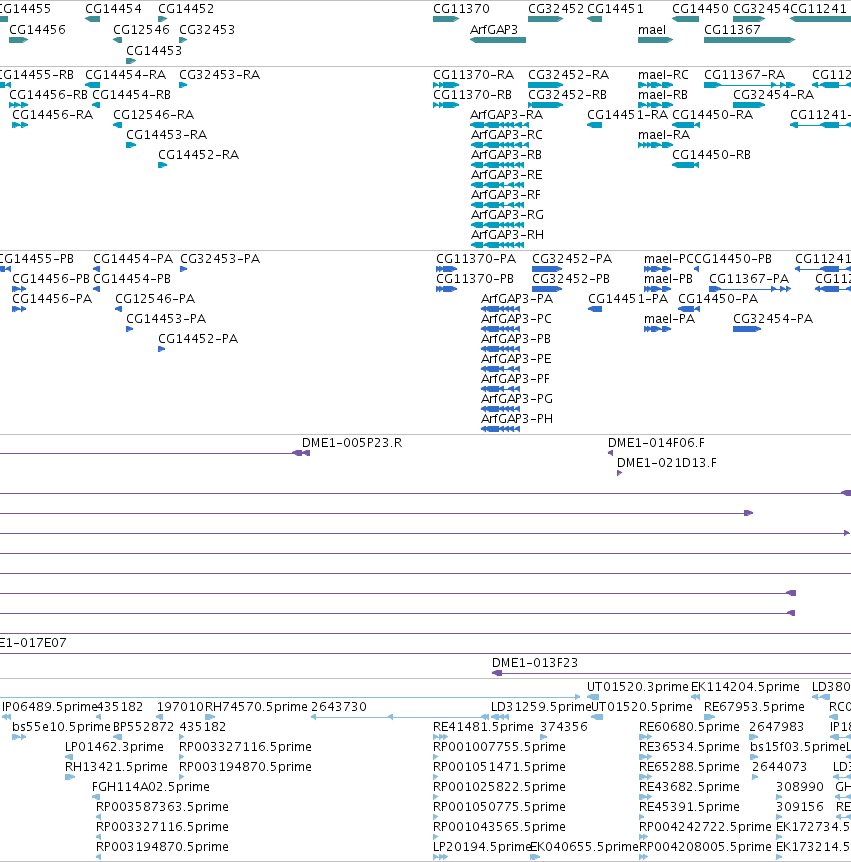Image resolution: width=851 pixels, height=862 pixels.
Task: Open the RH74570.5prime EST label
Action: click(256, 706)
